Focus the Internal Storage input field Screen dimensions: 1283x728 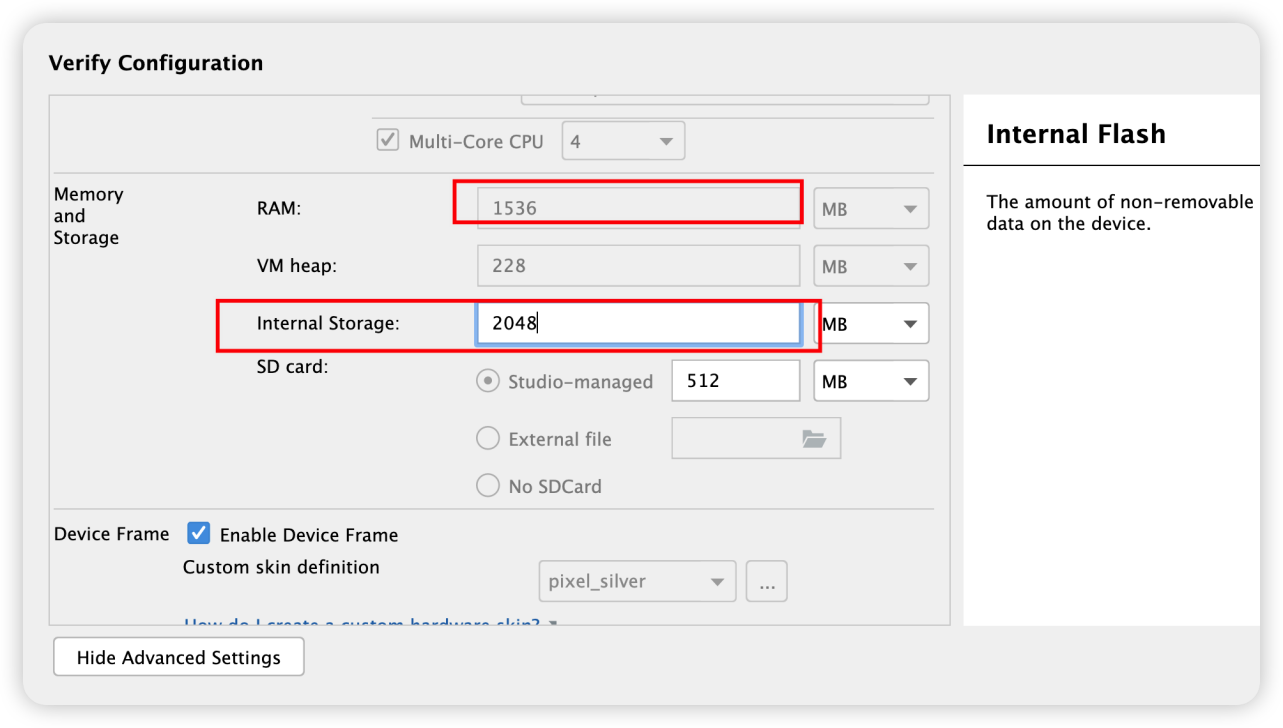coord(638,324)
